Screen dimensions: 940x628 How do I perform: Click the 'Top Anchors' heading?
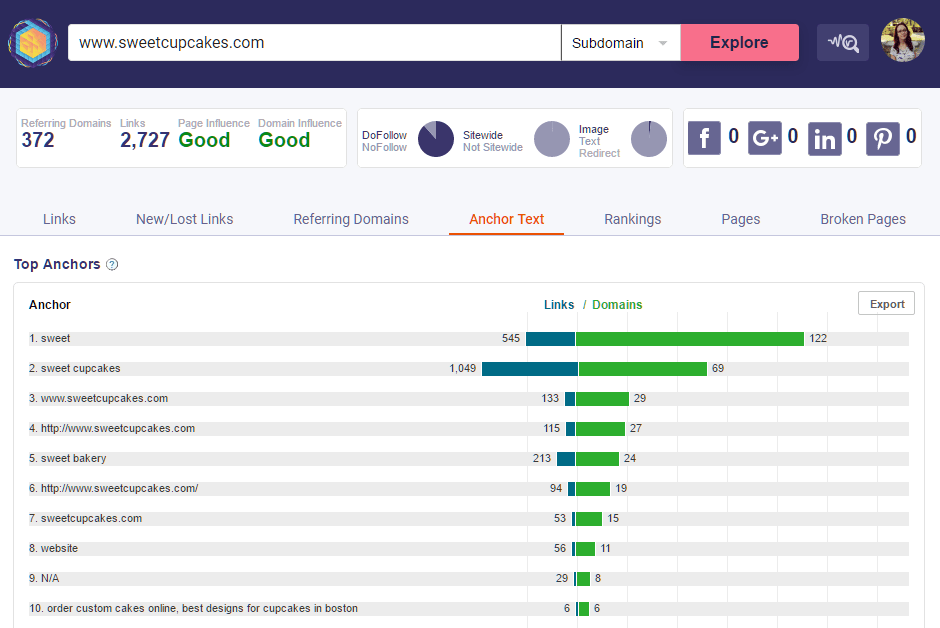57,264
